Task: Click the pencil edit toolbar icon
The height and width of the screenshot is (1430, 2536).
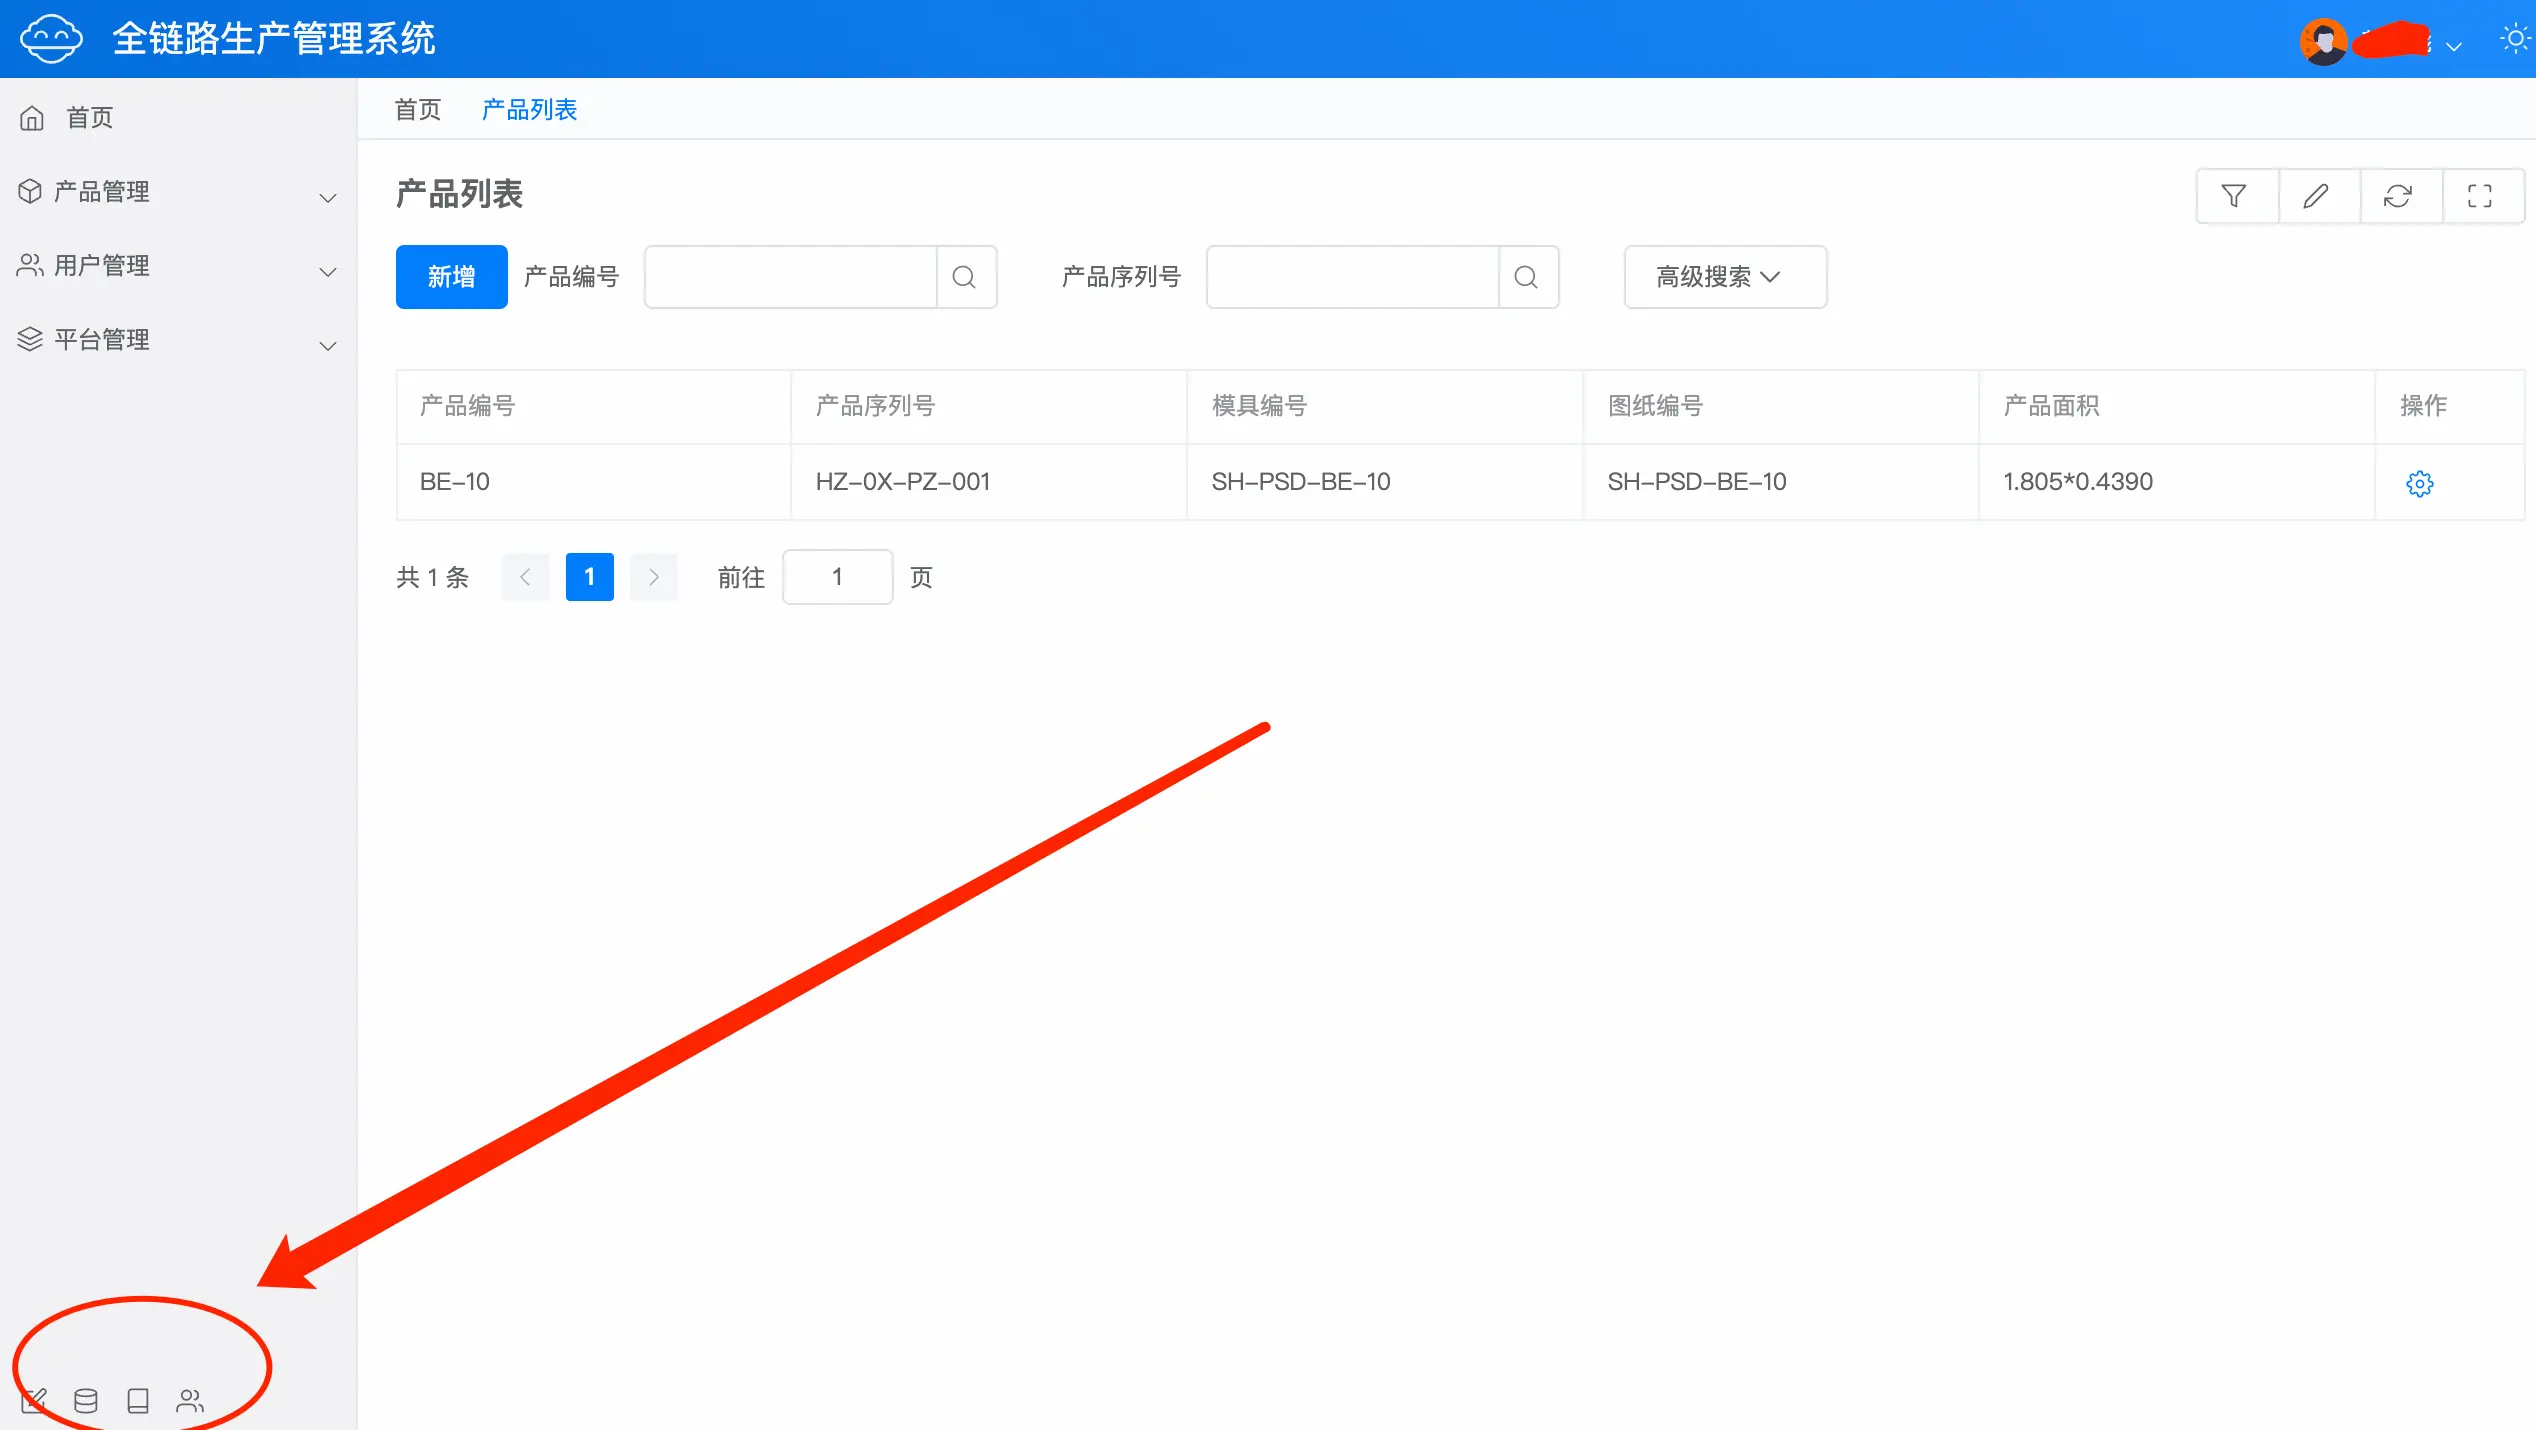Action: pos(2316,196)
